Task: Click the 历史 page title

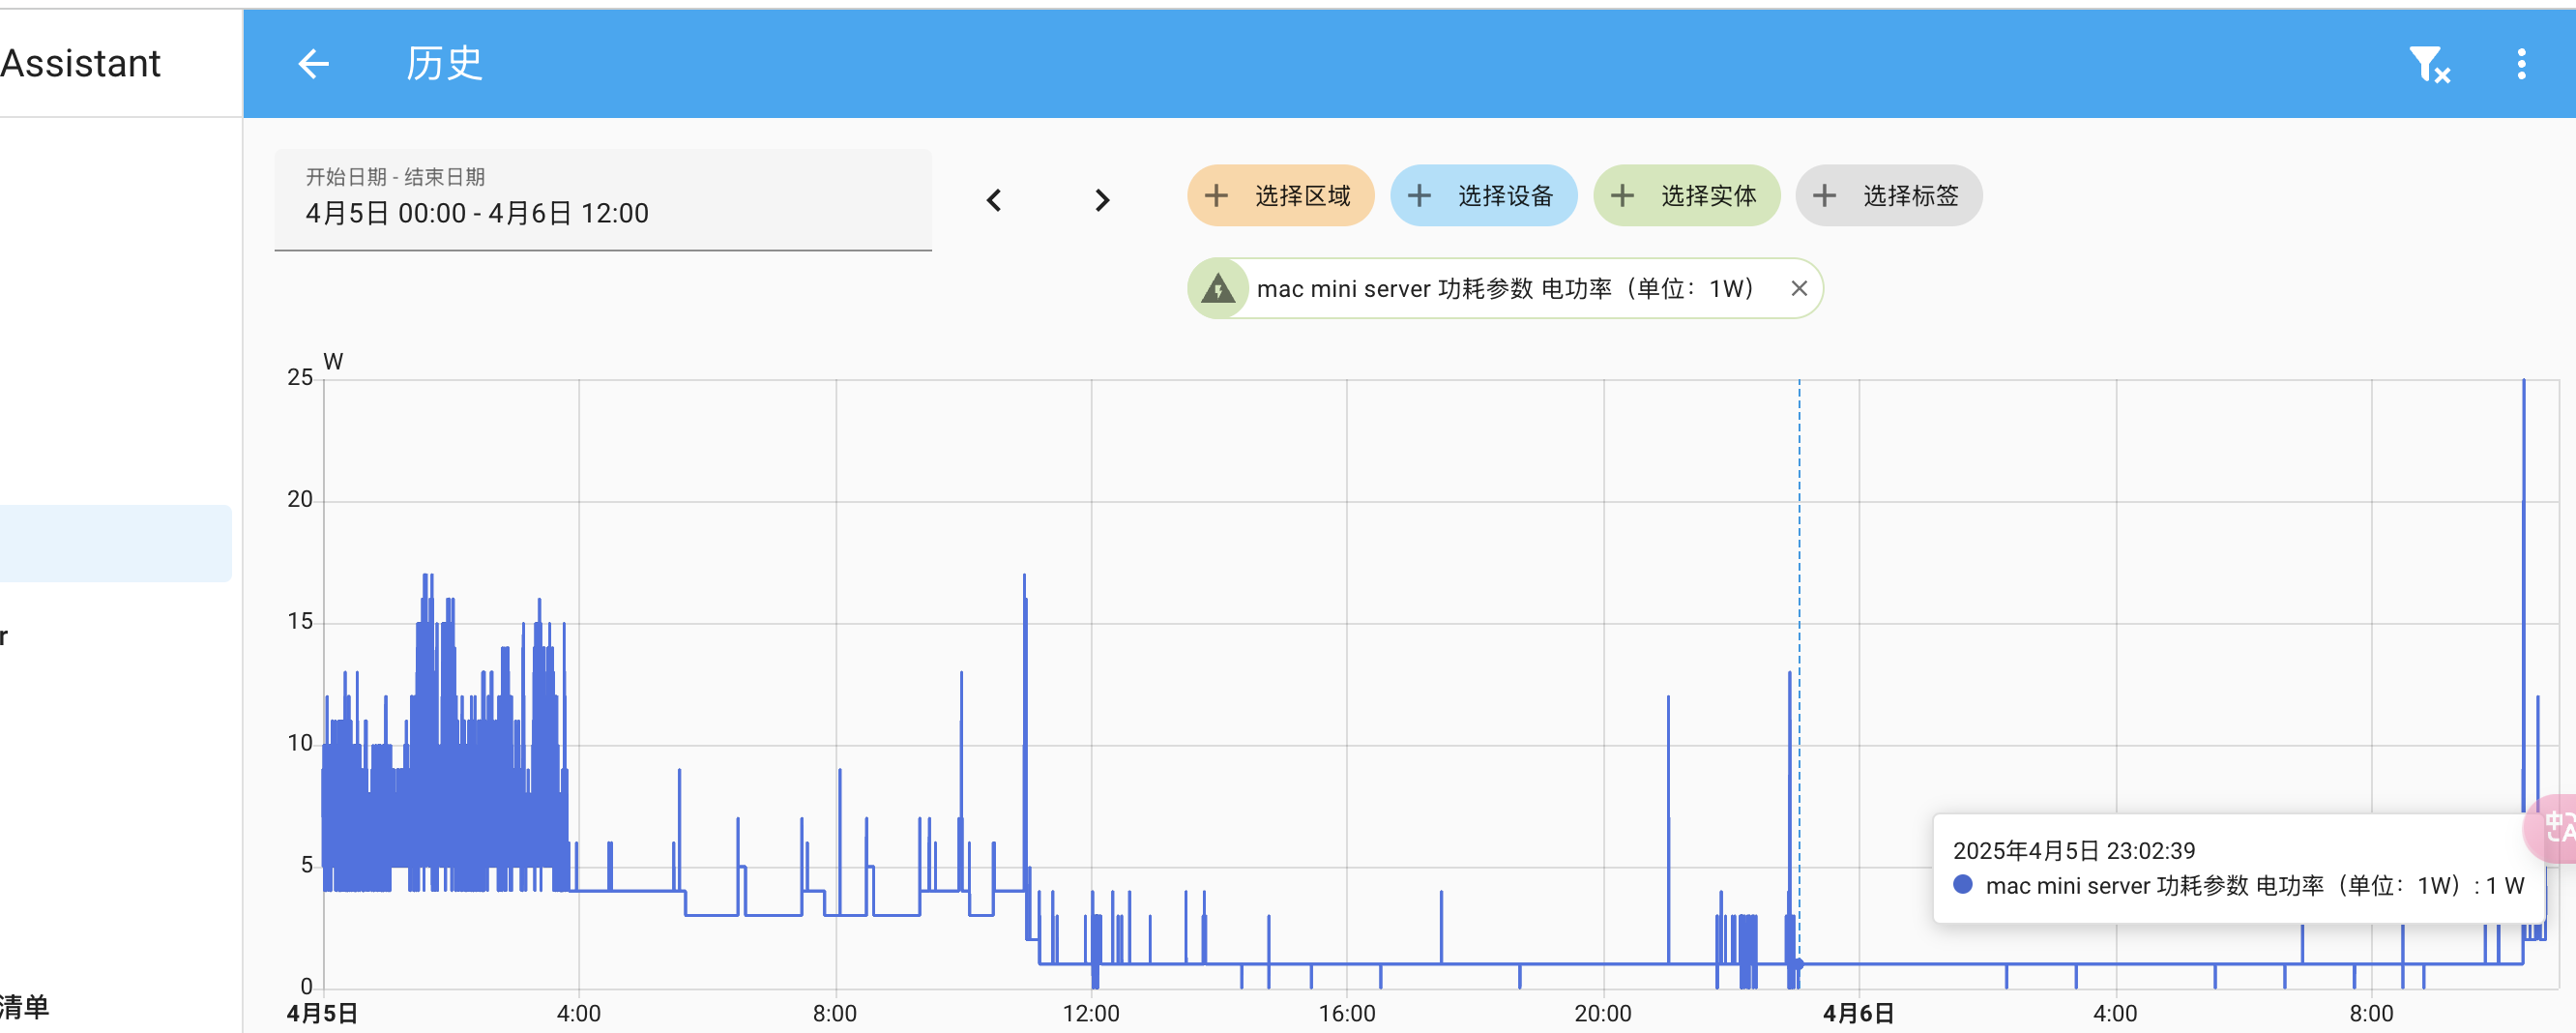Action: (444, 64)
